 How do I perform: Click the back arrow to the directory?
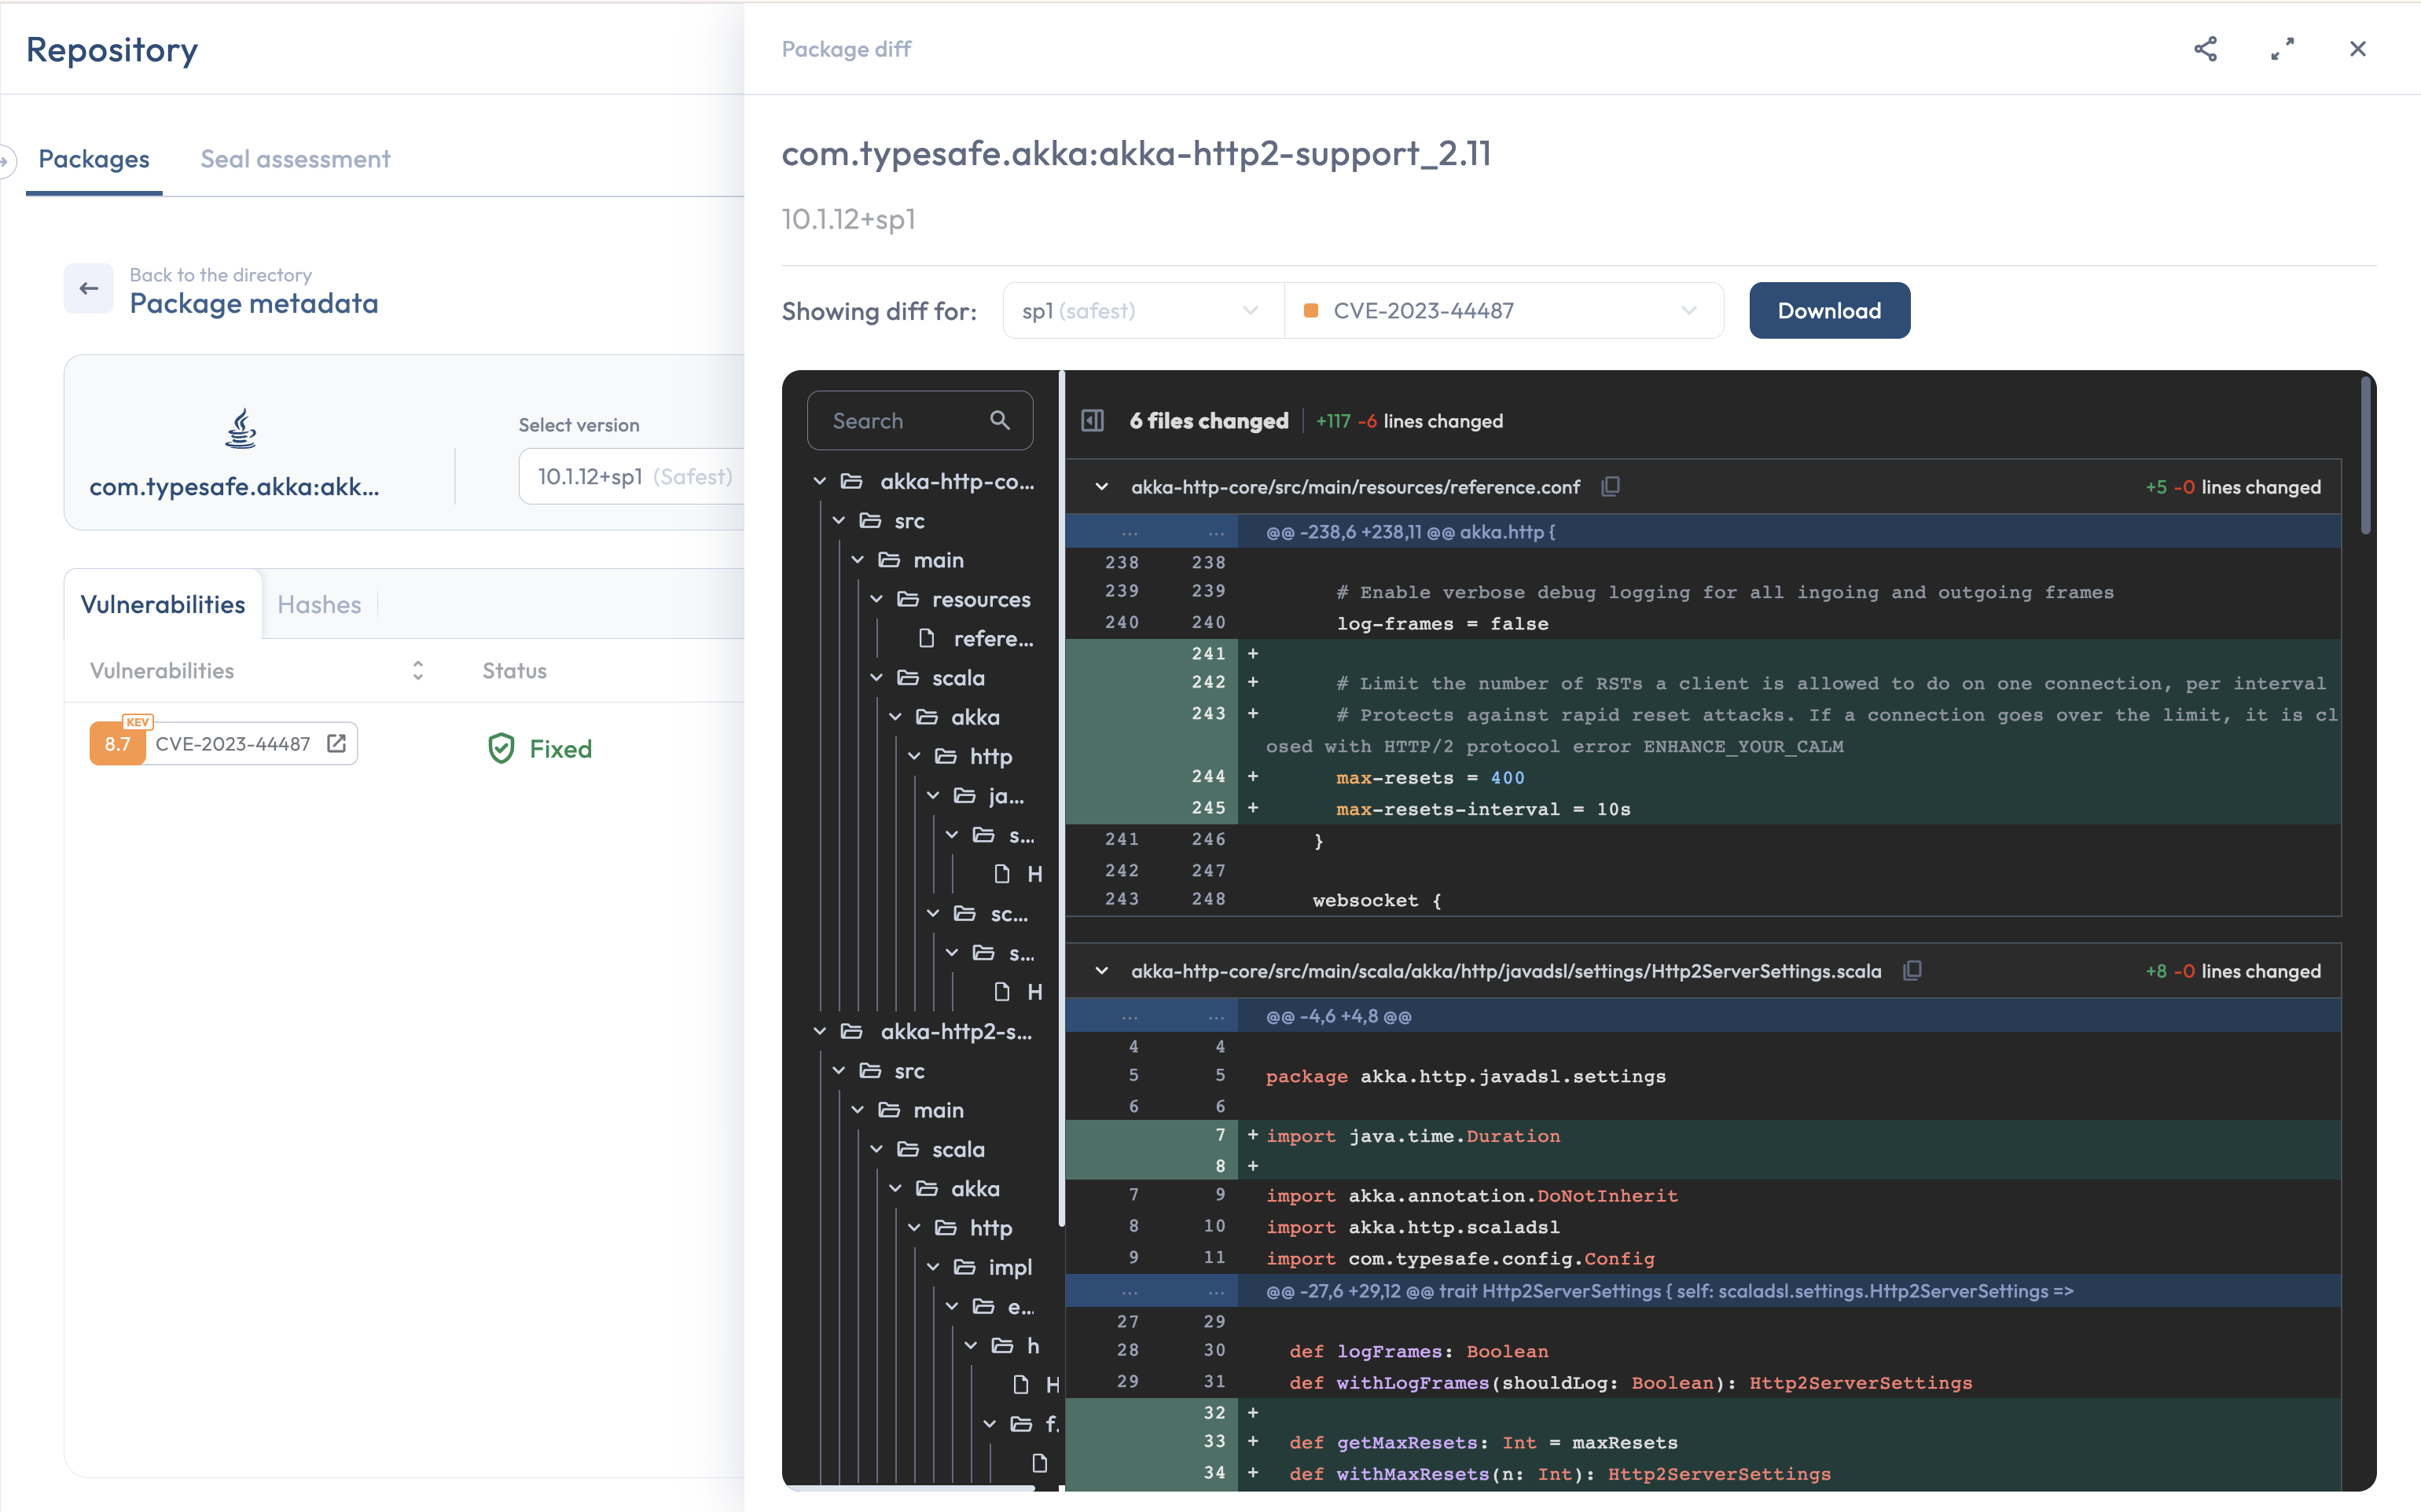(89, 288)
